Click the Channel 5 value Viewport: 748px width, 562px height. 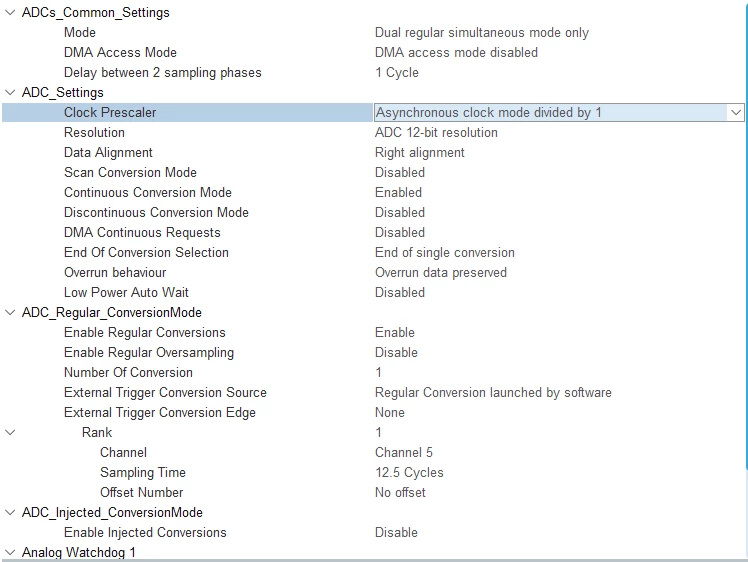pyautogui.click(x=404, y=453)
